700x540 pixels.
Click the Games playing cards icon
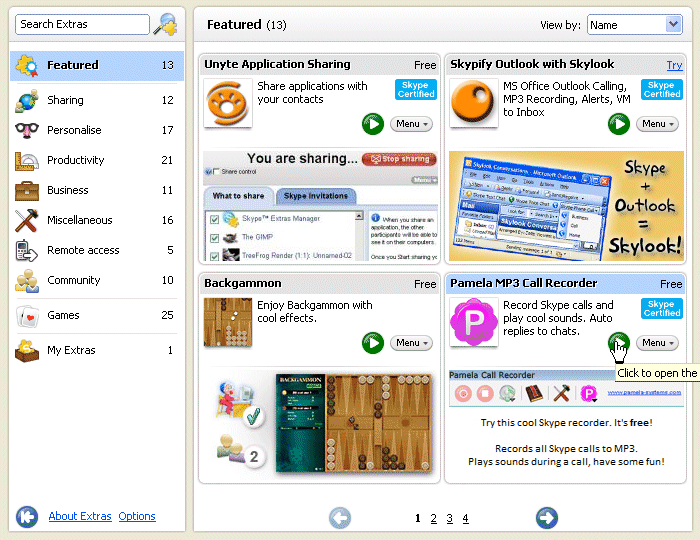[x=27, y=316]
